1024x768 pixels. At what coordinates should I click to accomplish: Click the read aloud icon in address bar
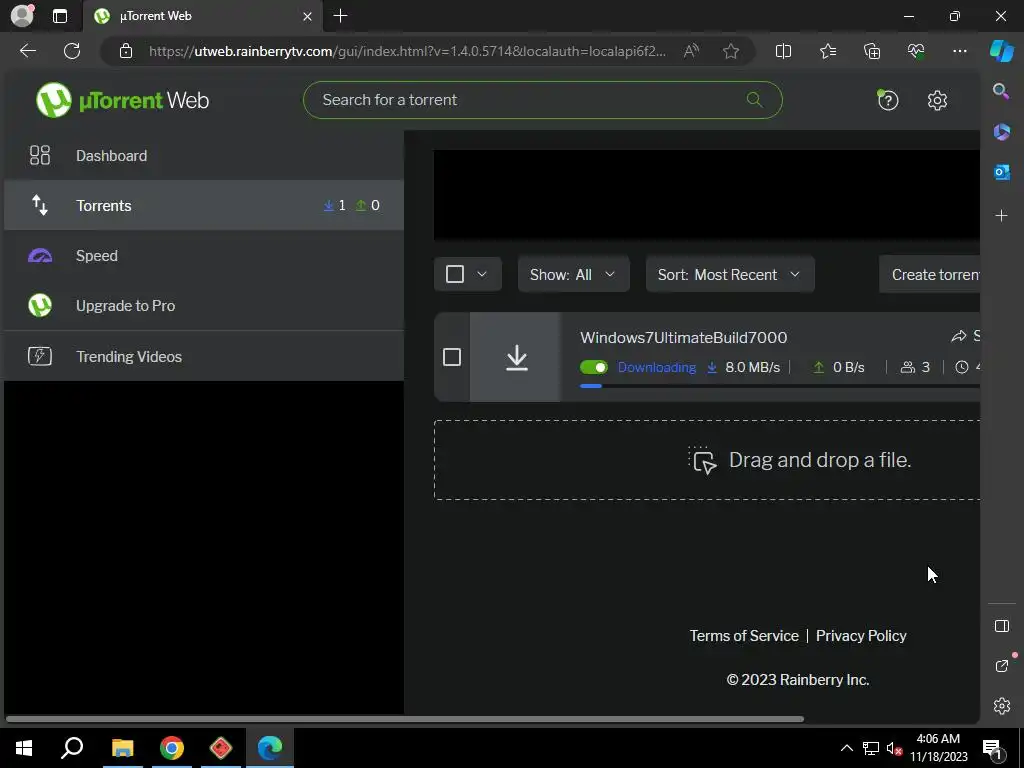click(x=691, y=51)
